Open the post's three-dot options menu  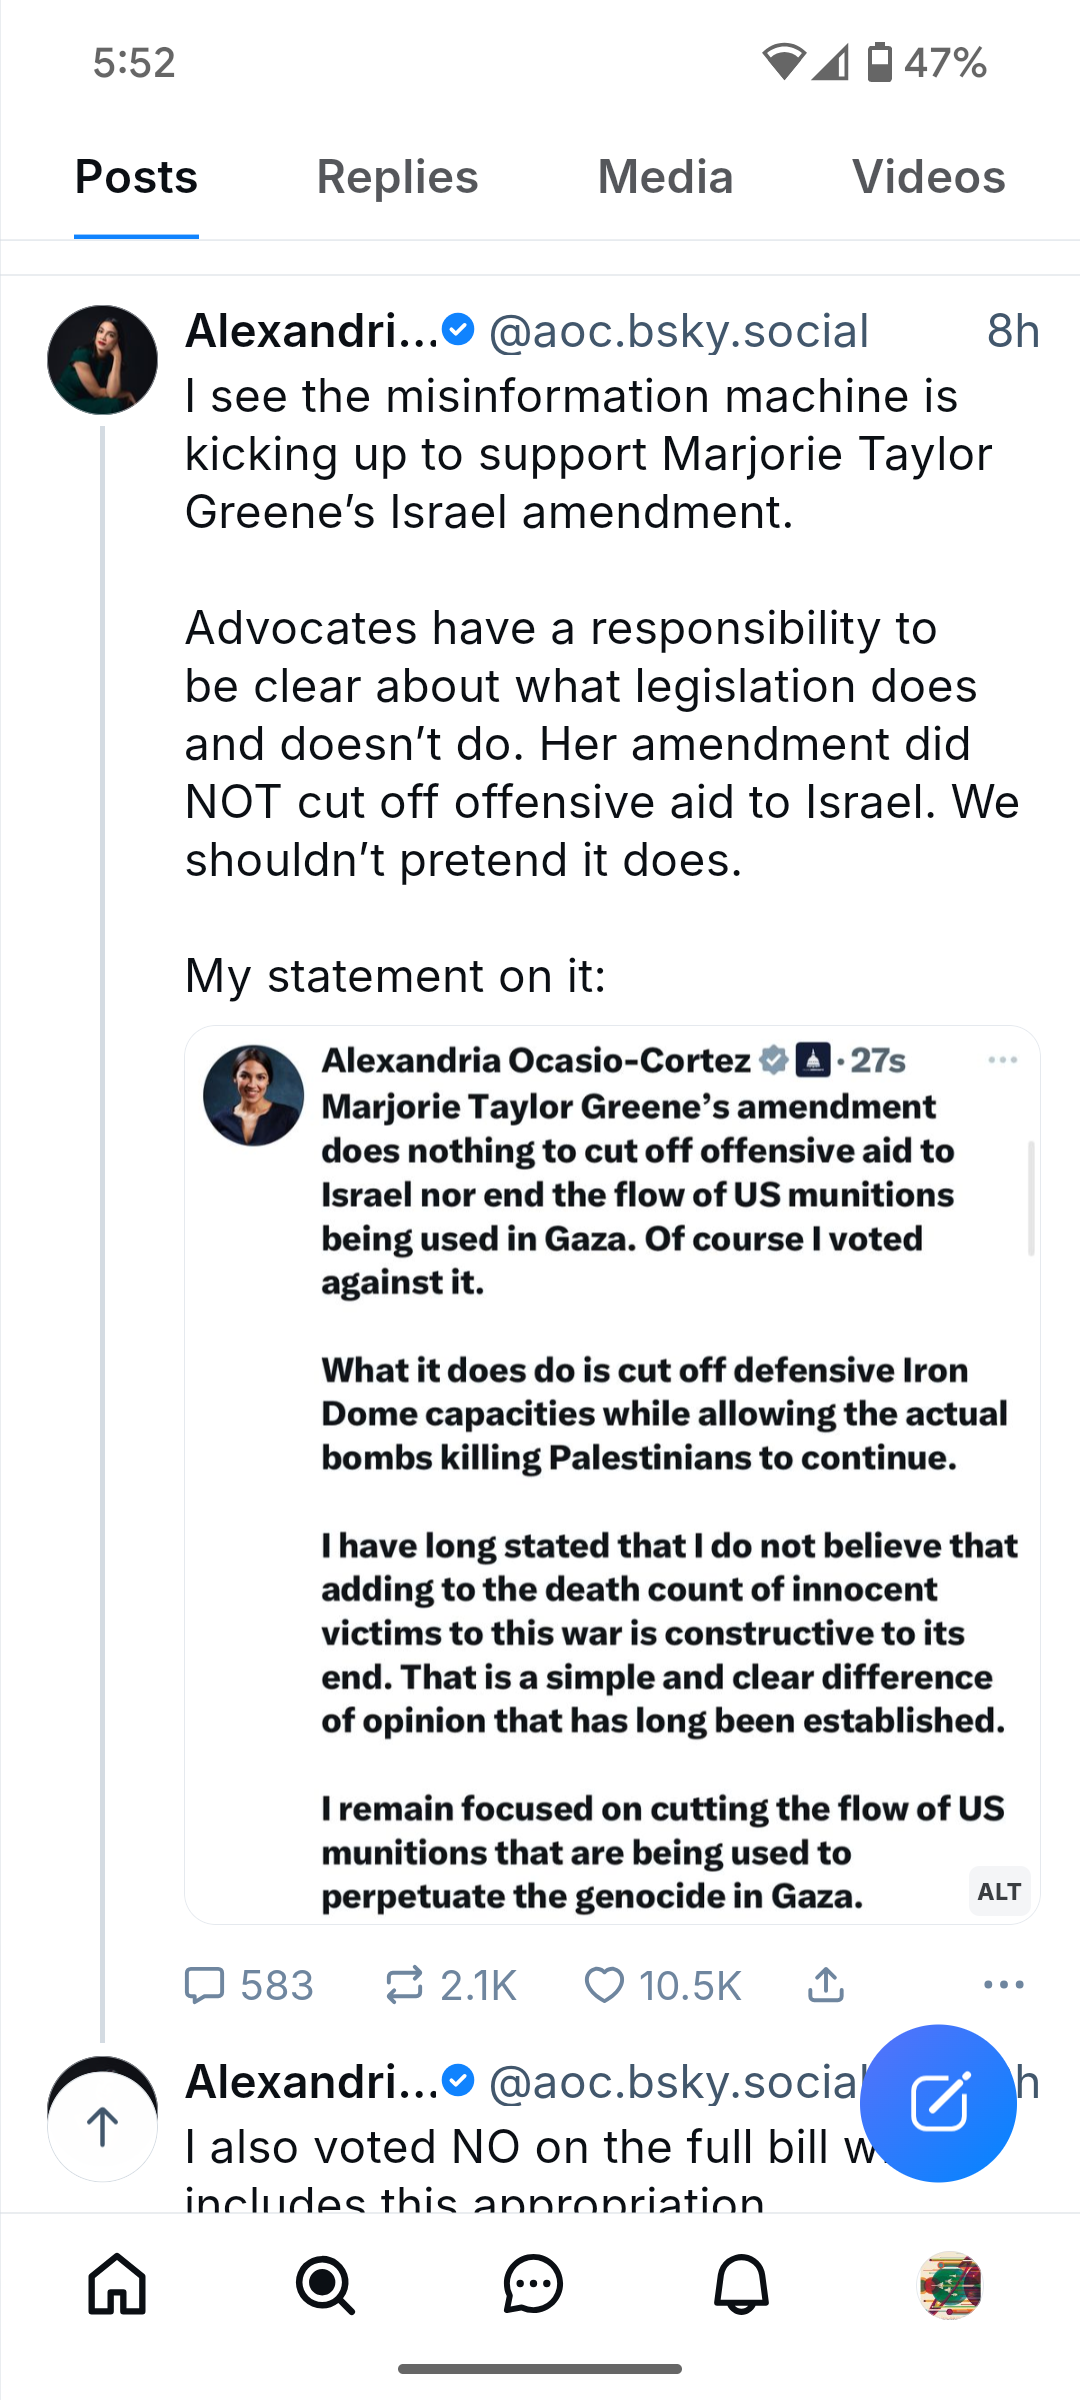click(x=1003, y=1985)
